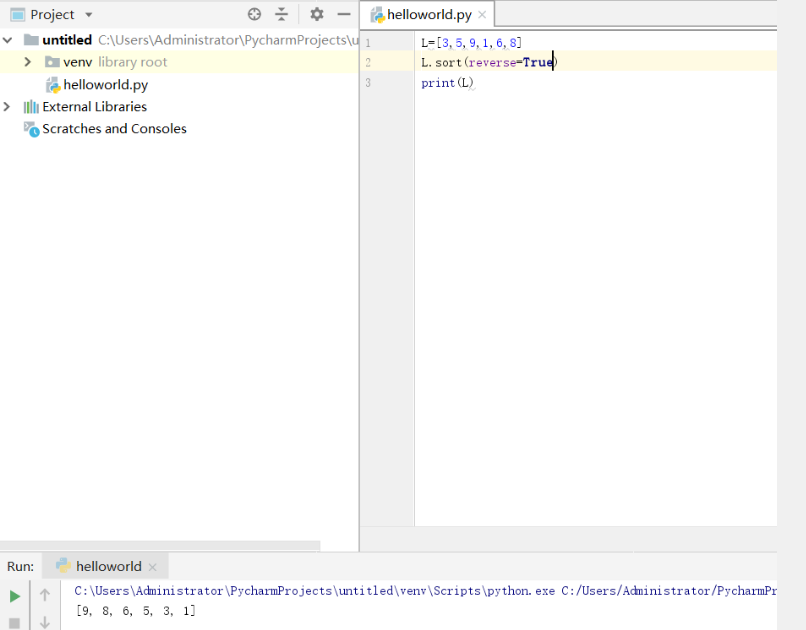
Task: Expand the External Libraries node
Action: coord(7,107)
